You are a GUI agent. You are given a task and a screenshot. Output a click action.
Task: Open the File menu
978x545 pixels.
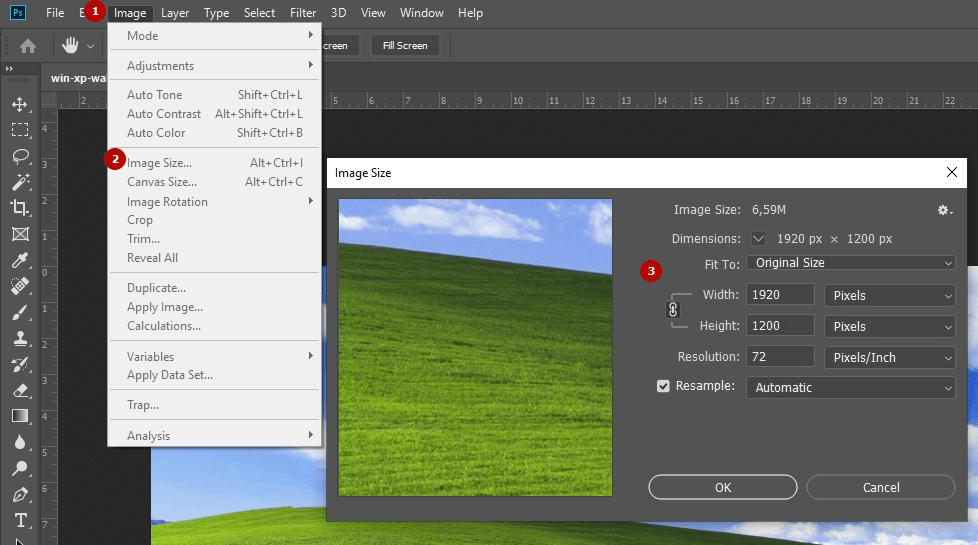pos(55,12)
